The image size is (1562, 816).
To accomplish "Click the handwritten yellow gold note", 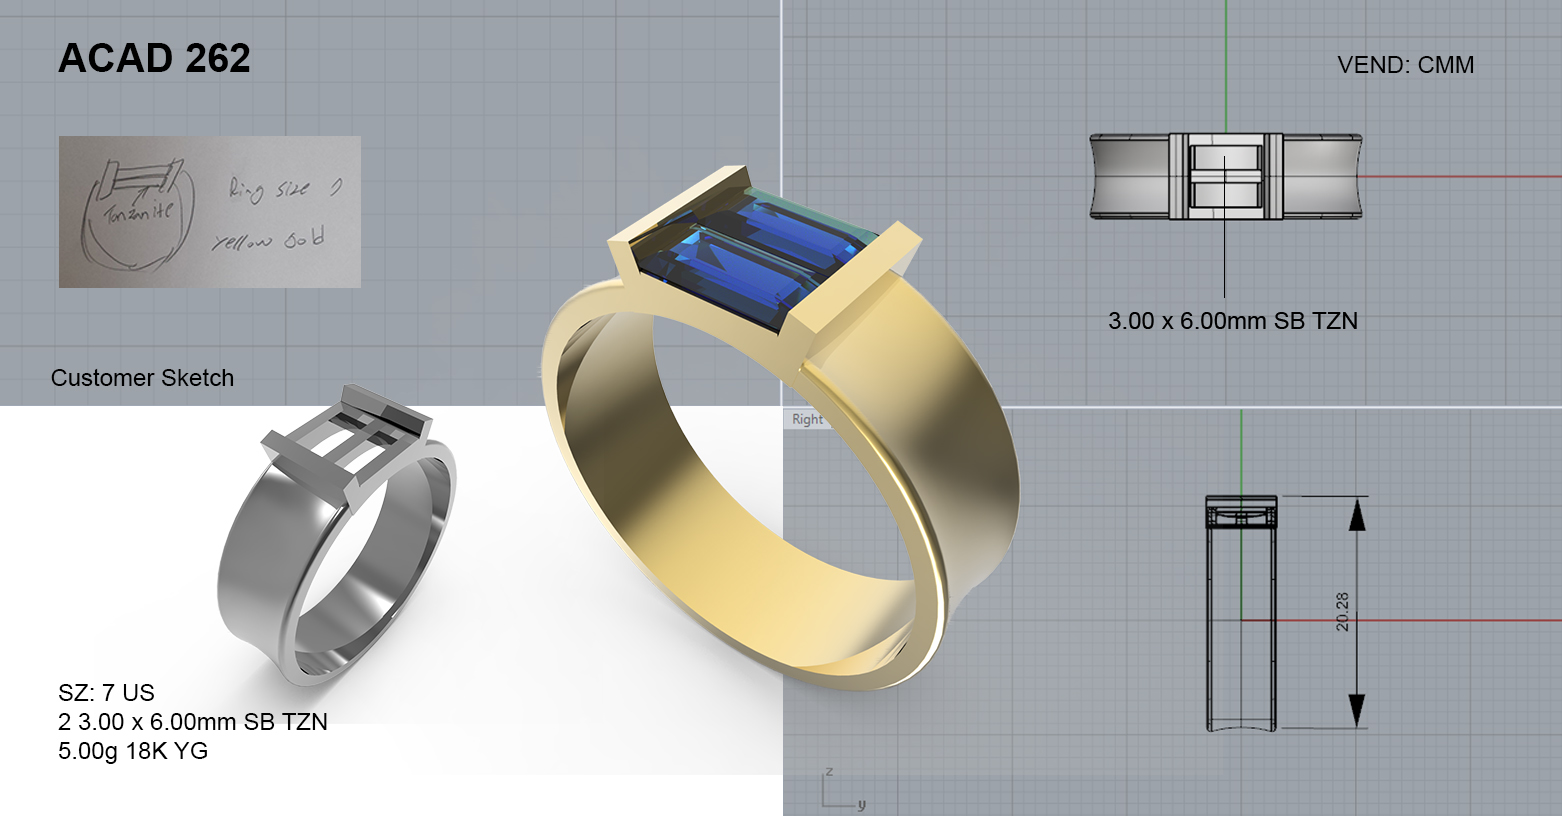I will click(268, 241).
